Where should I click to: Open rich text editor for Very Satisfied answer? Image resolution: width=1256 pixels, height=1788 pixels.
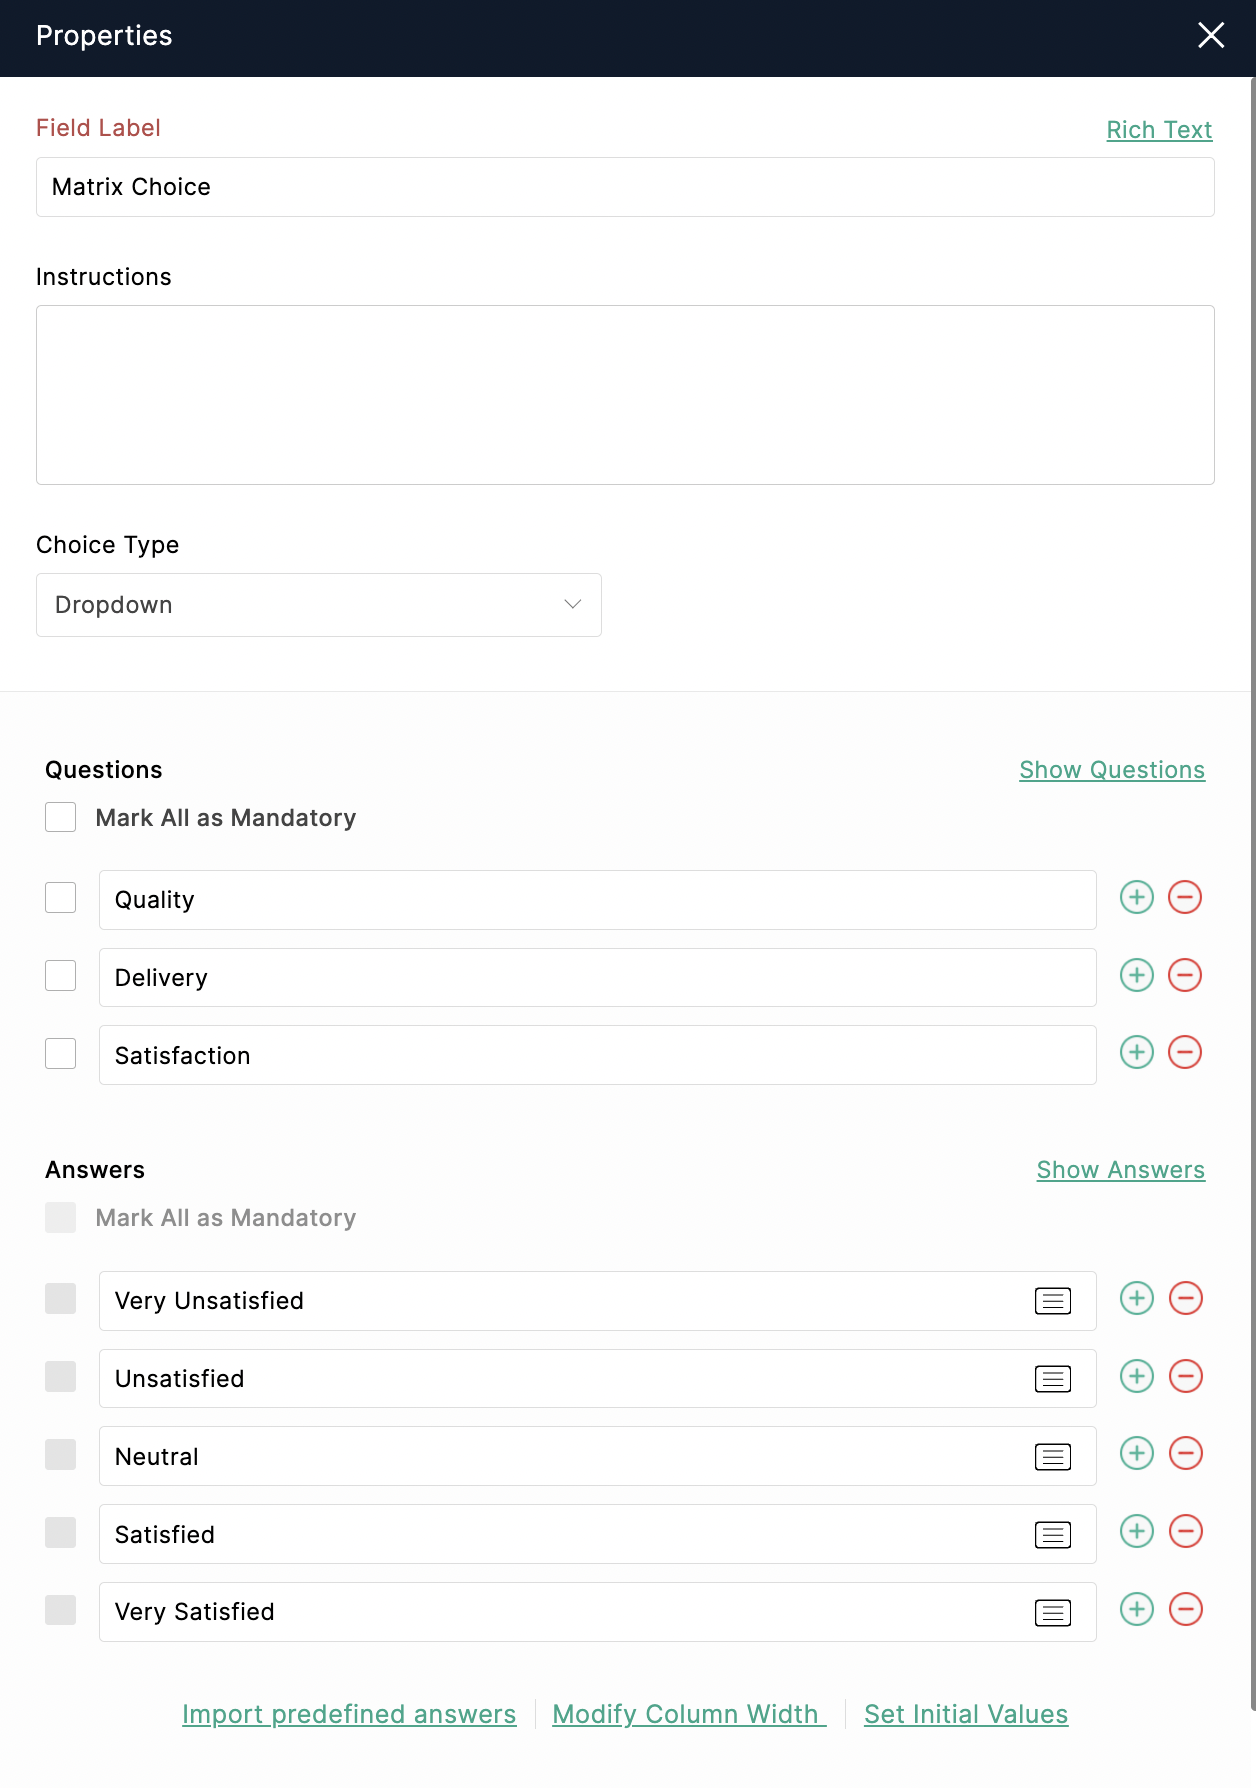coord(1053,1611)
